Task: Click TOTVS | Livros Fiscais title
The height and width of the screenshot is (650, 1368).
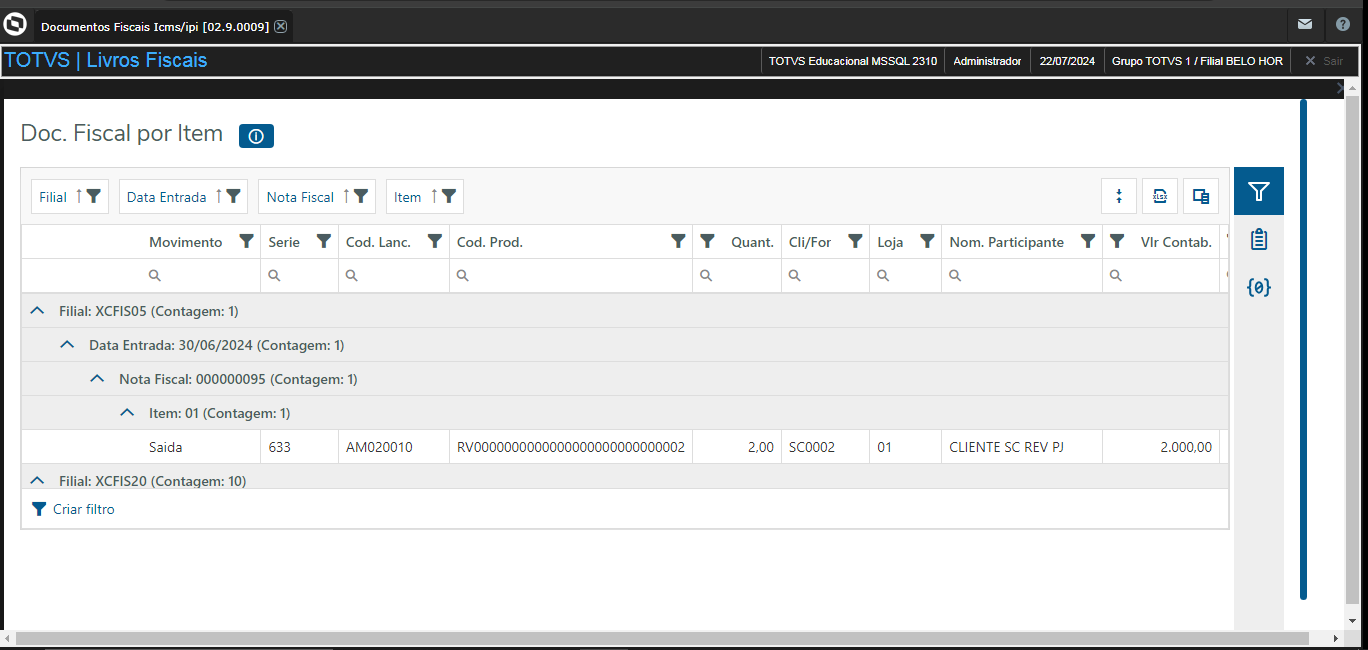Action: [106, 60]
